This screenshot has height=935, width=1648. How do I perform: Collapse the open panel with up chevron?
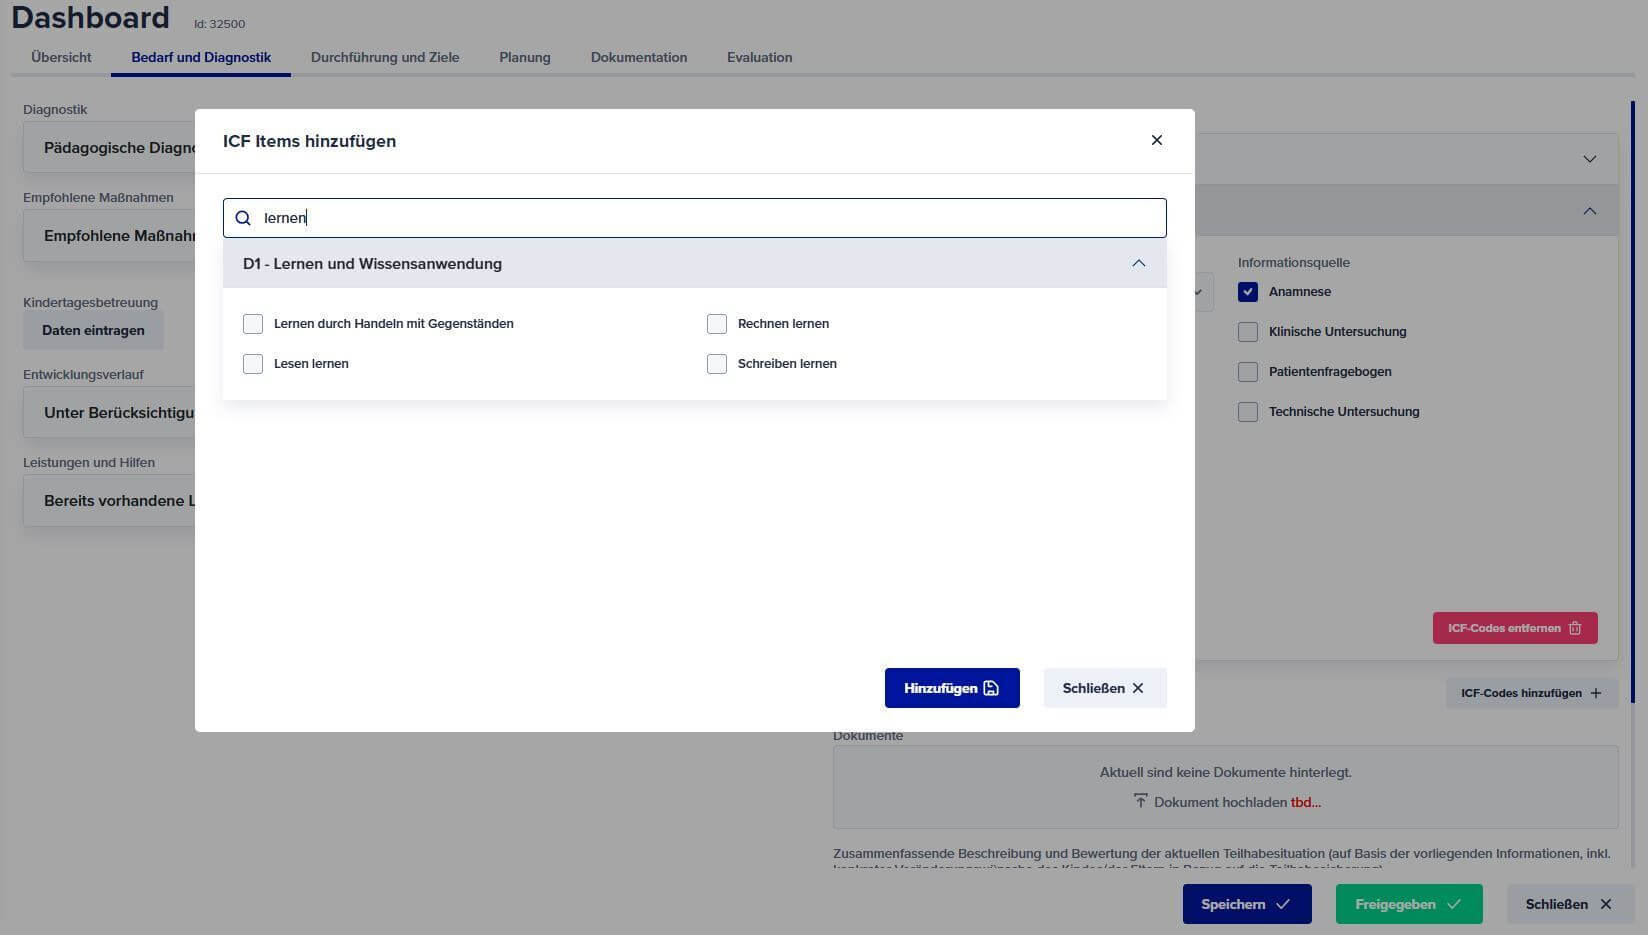(1589, 211)
